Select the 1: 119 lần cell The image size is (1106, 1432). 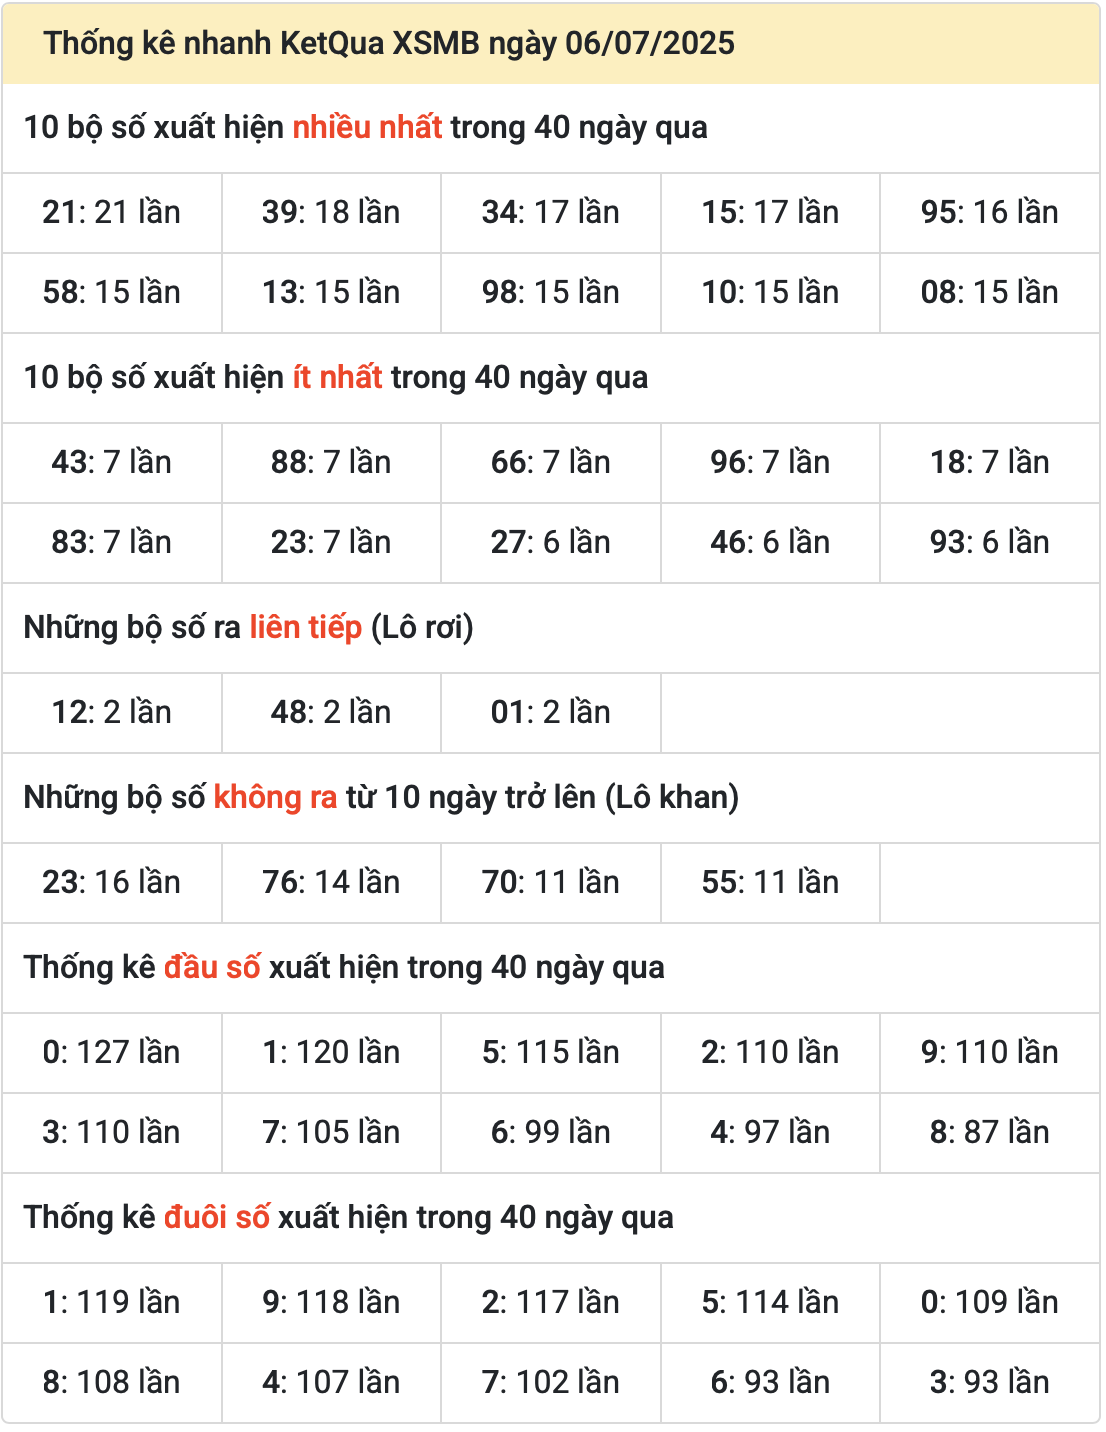point(112,1303)
